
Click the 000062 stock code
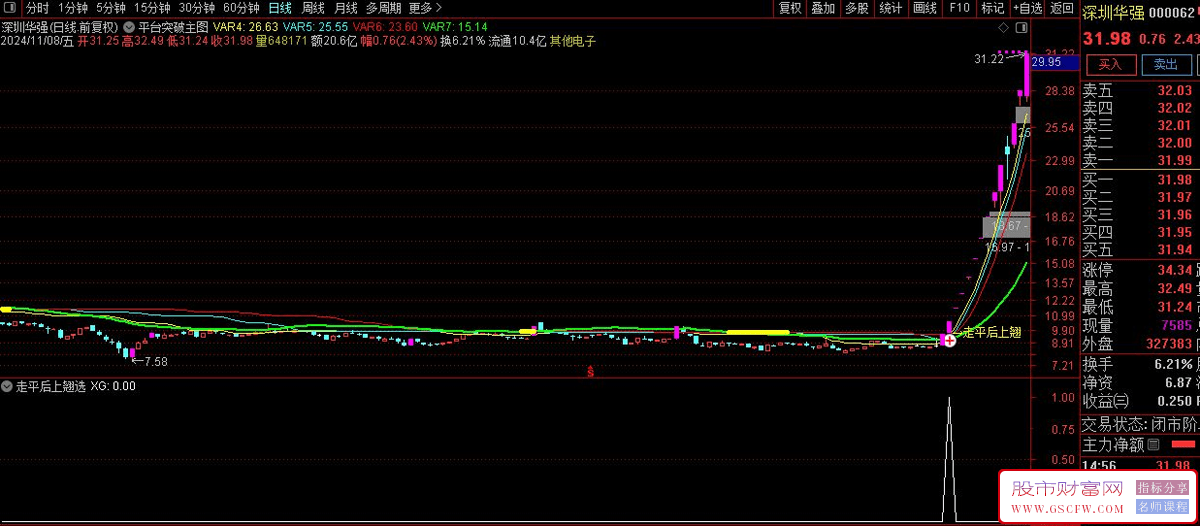click(x=1173, y=13)
